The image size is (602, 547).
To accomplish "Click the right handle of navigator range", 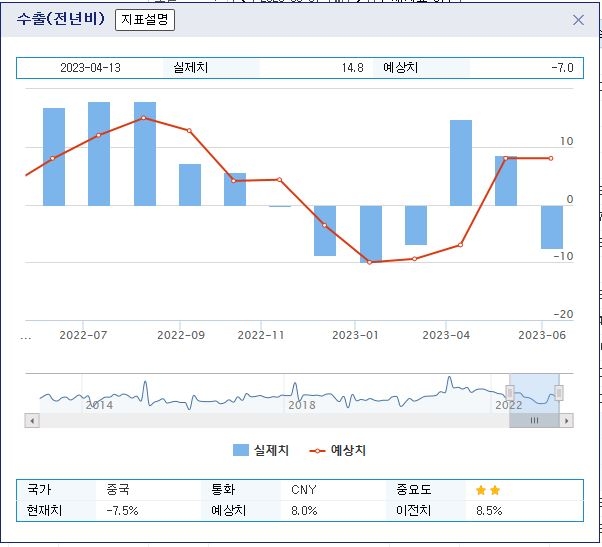I will coord(559,393).
